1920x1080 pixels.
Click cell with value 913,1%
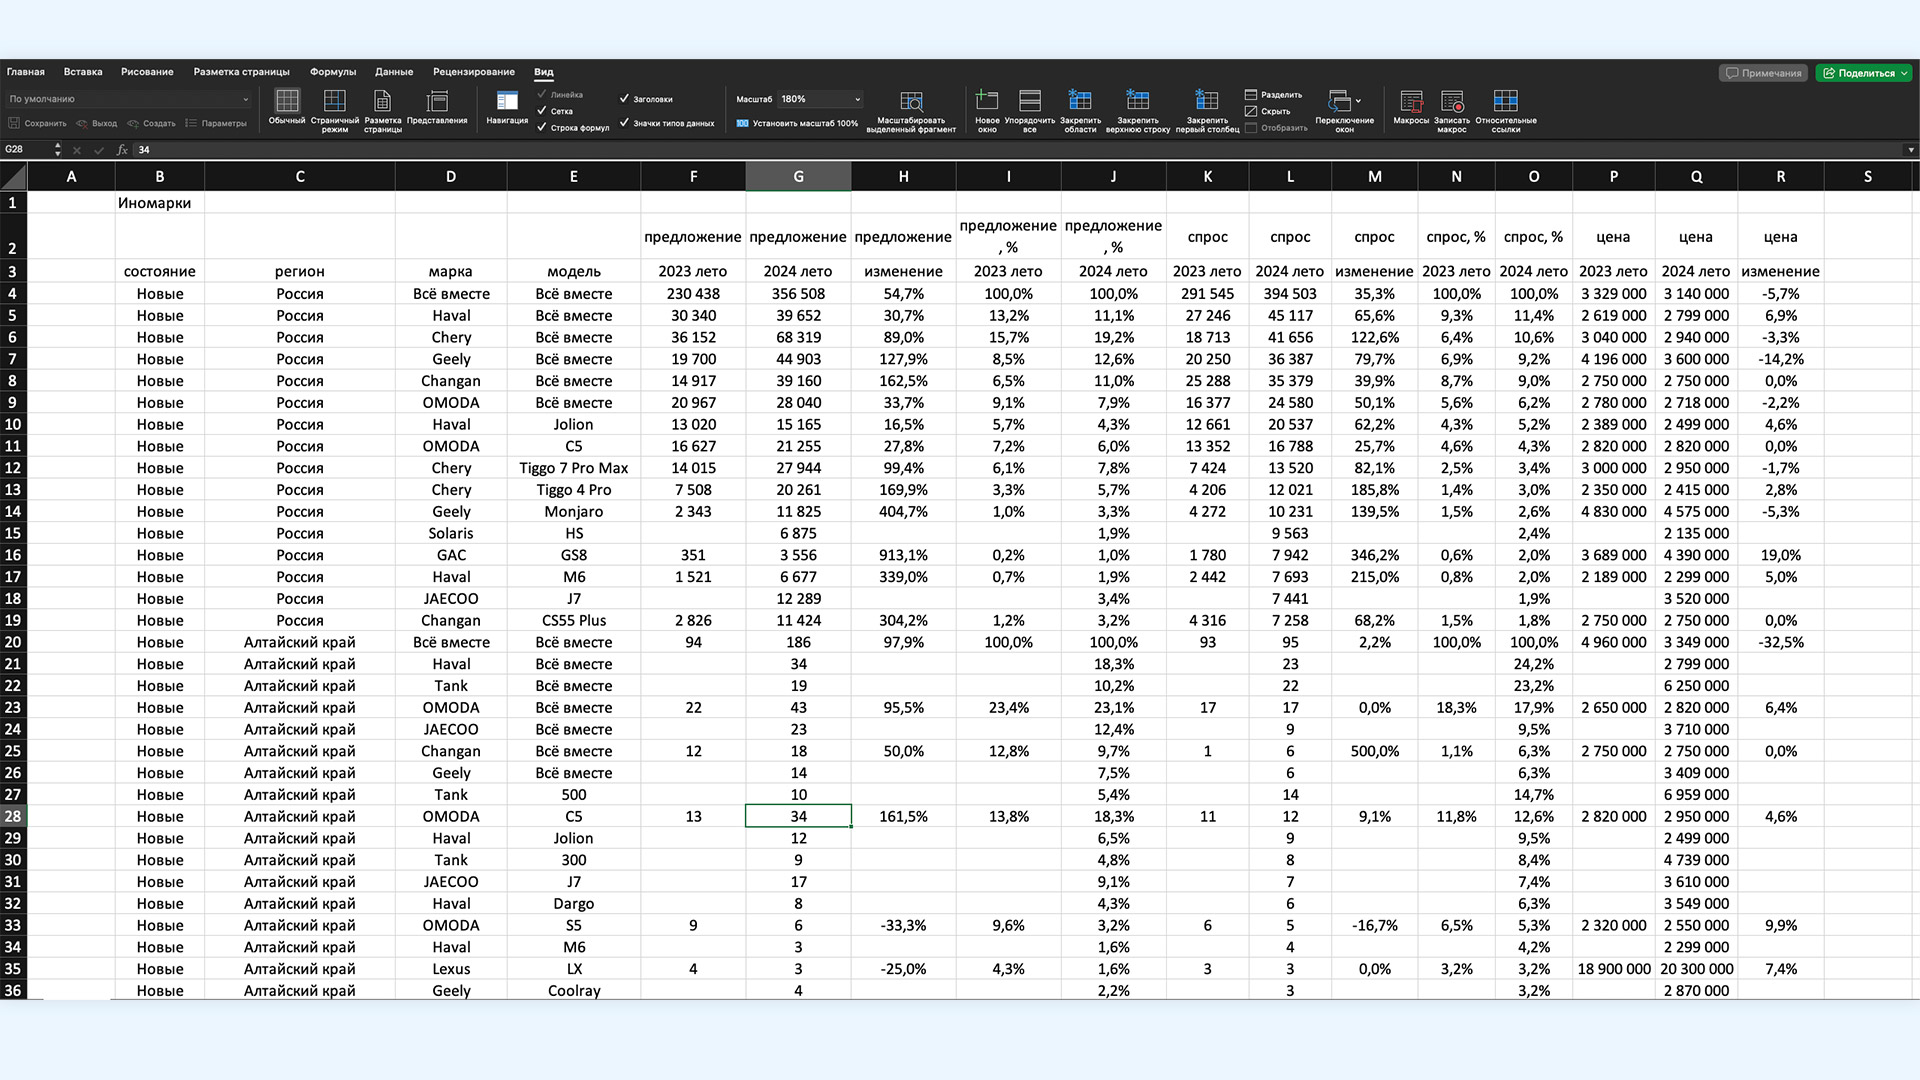click(x=903, y=555)
